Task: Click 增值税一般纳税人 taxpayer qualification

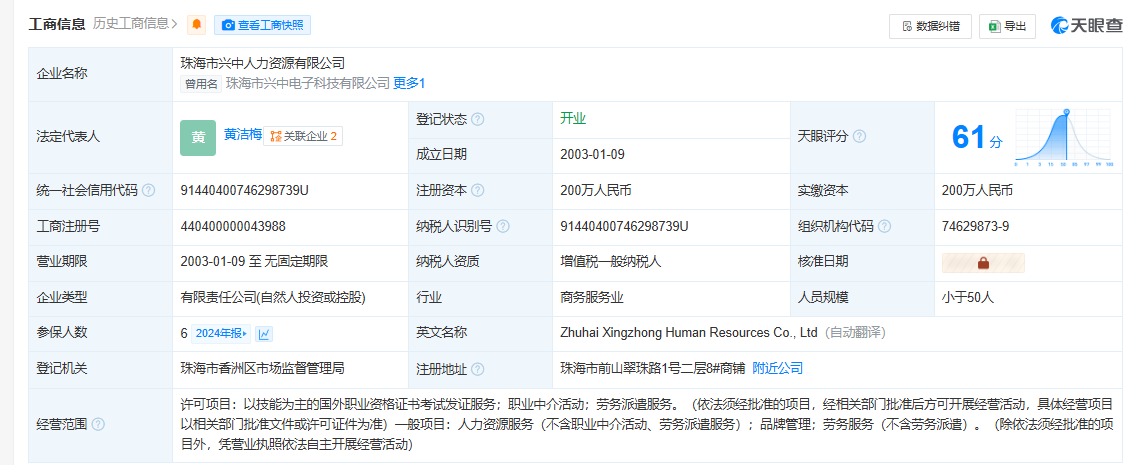Action: [611, 262]
